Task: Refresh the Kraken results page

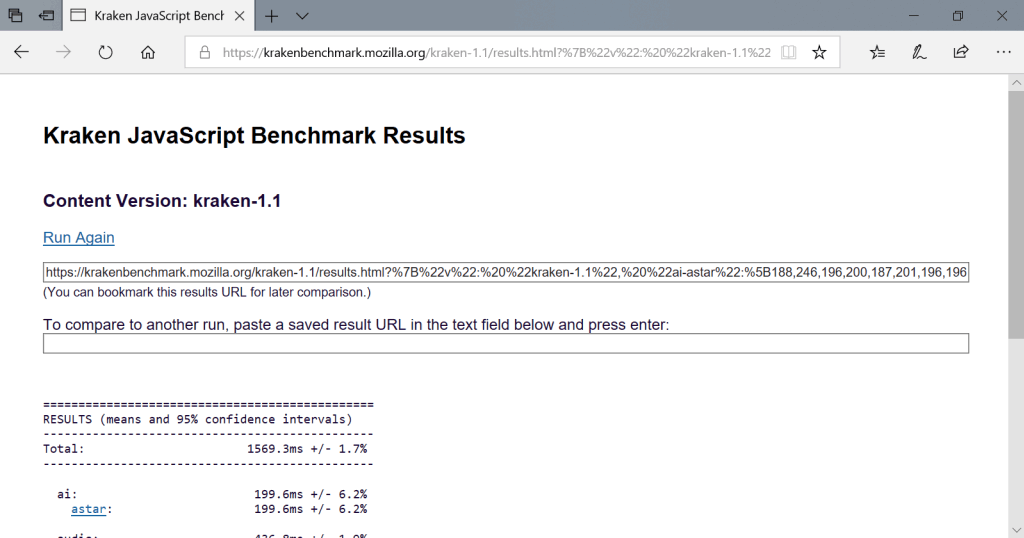Action: point(105,52)
